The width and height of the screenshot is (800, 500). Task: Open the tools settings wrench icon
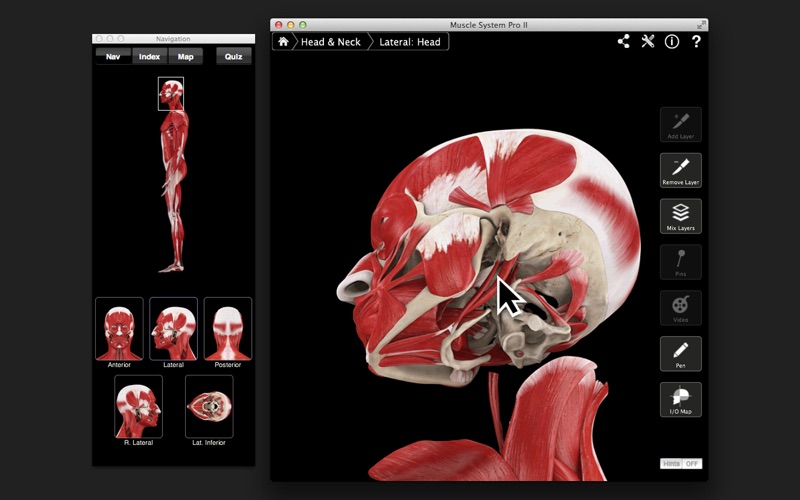tap(648, 42)
